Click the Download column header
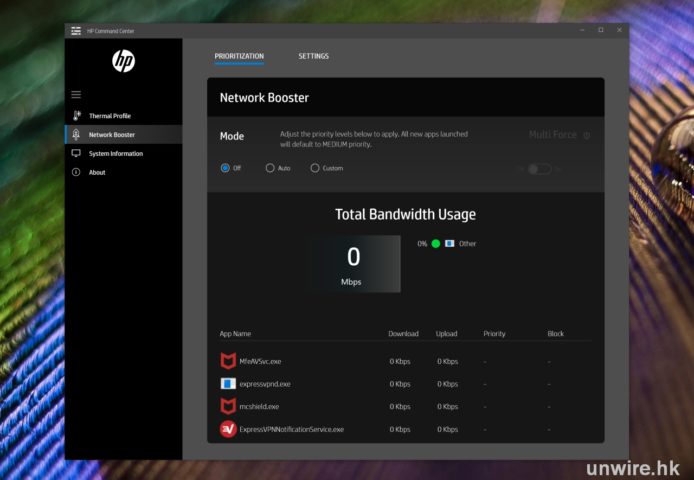Image resolution: width=694 pixels, height=480 pixels. click(403, 333)
